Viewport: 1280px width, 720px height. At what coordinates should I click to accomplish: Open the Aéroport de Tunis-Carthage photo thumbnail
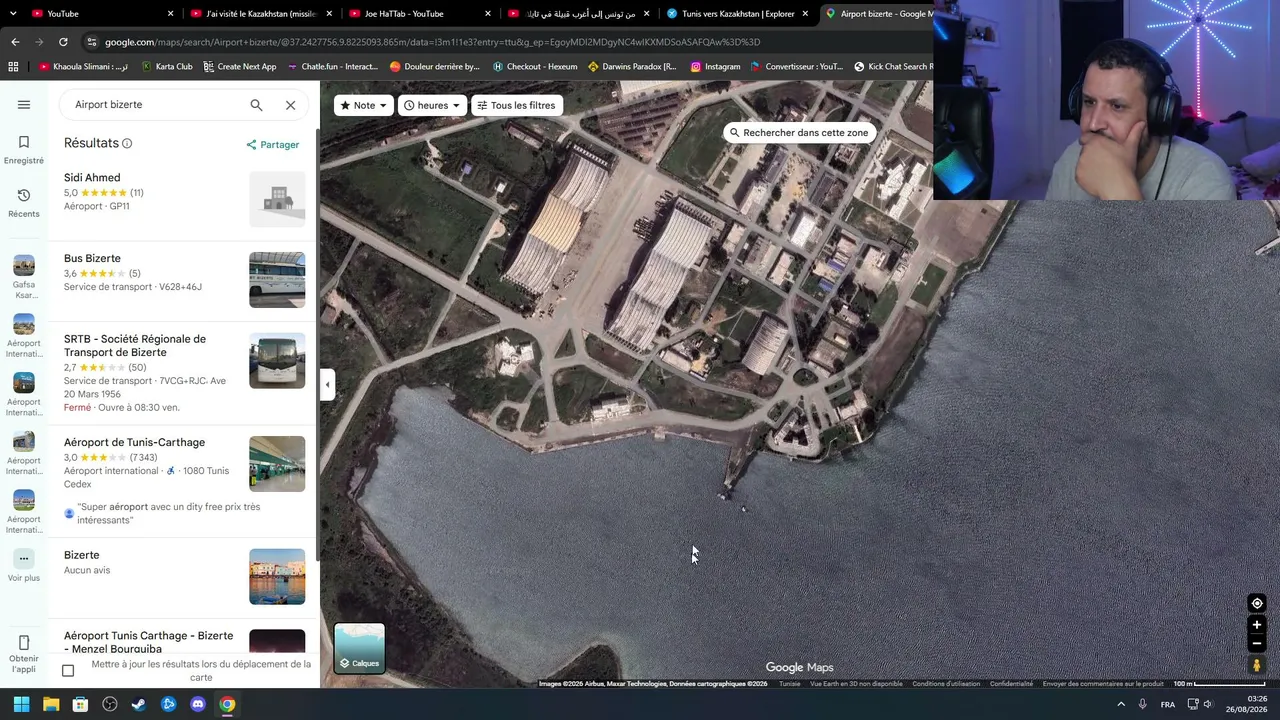tap(277, 464)
